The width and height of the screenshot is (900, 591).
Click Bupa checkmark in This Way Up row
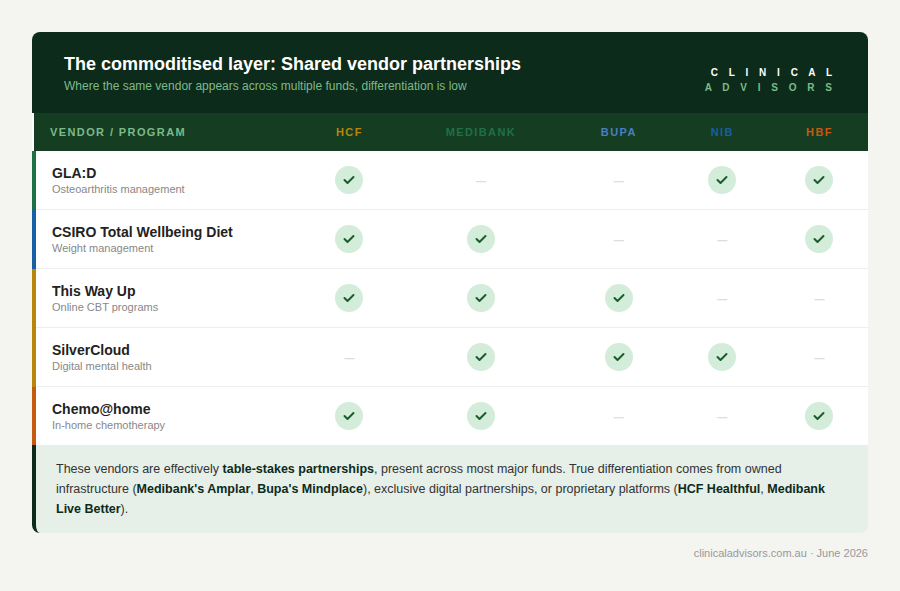619,298
